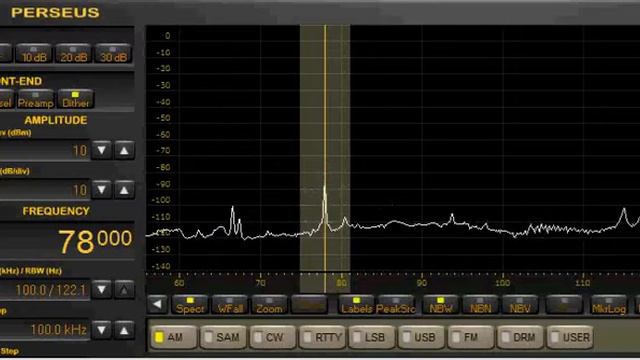Select DRM demodulation mode
Viewport: 640px width, 360px height.
pos(520,337)
